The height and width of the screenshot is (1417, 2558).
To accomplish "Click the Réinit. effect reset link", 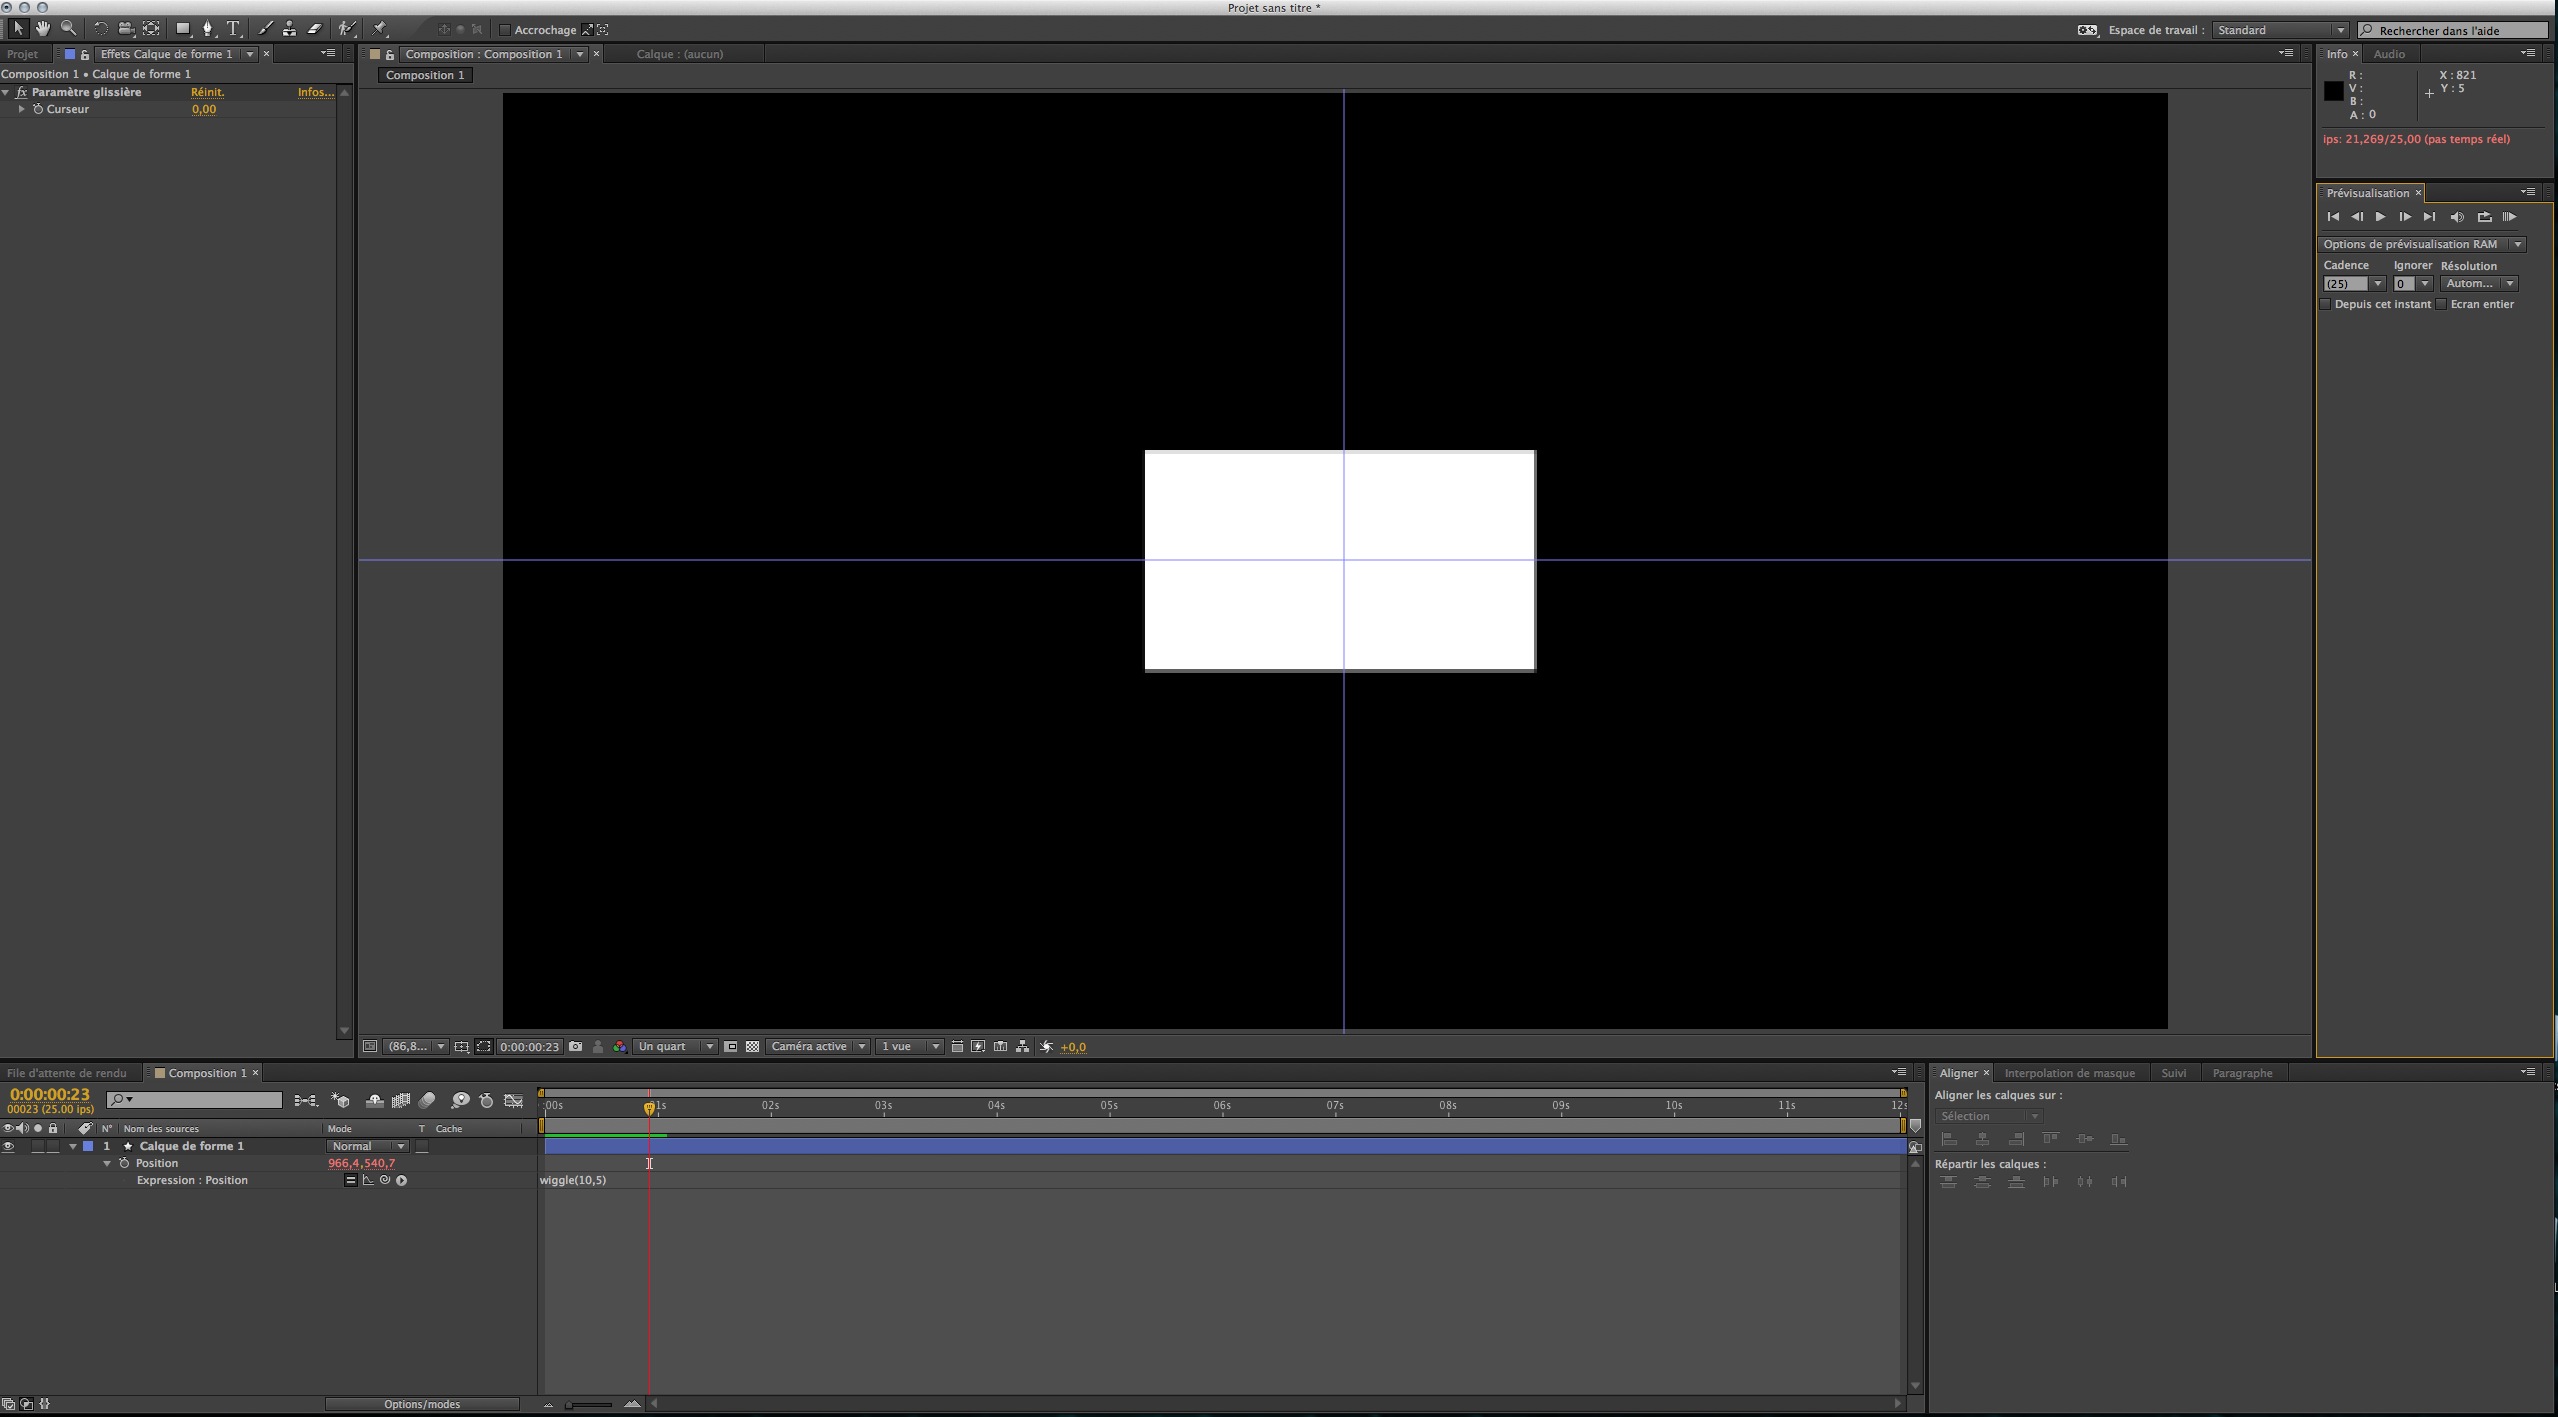I will pyautogui.click(x=207, y=92).
